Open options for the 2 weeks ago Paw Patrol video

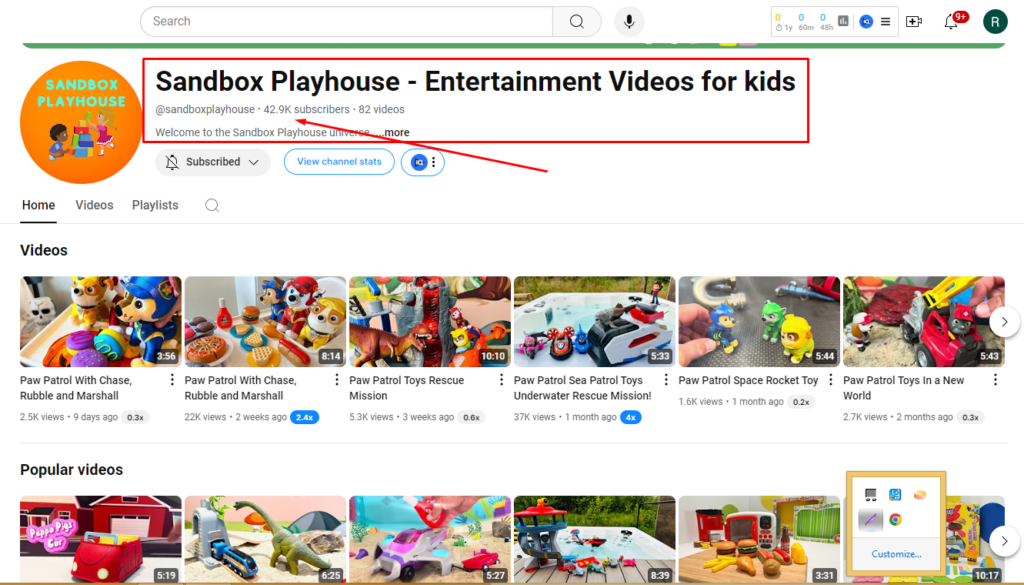tap(336, 380)
